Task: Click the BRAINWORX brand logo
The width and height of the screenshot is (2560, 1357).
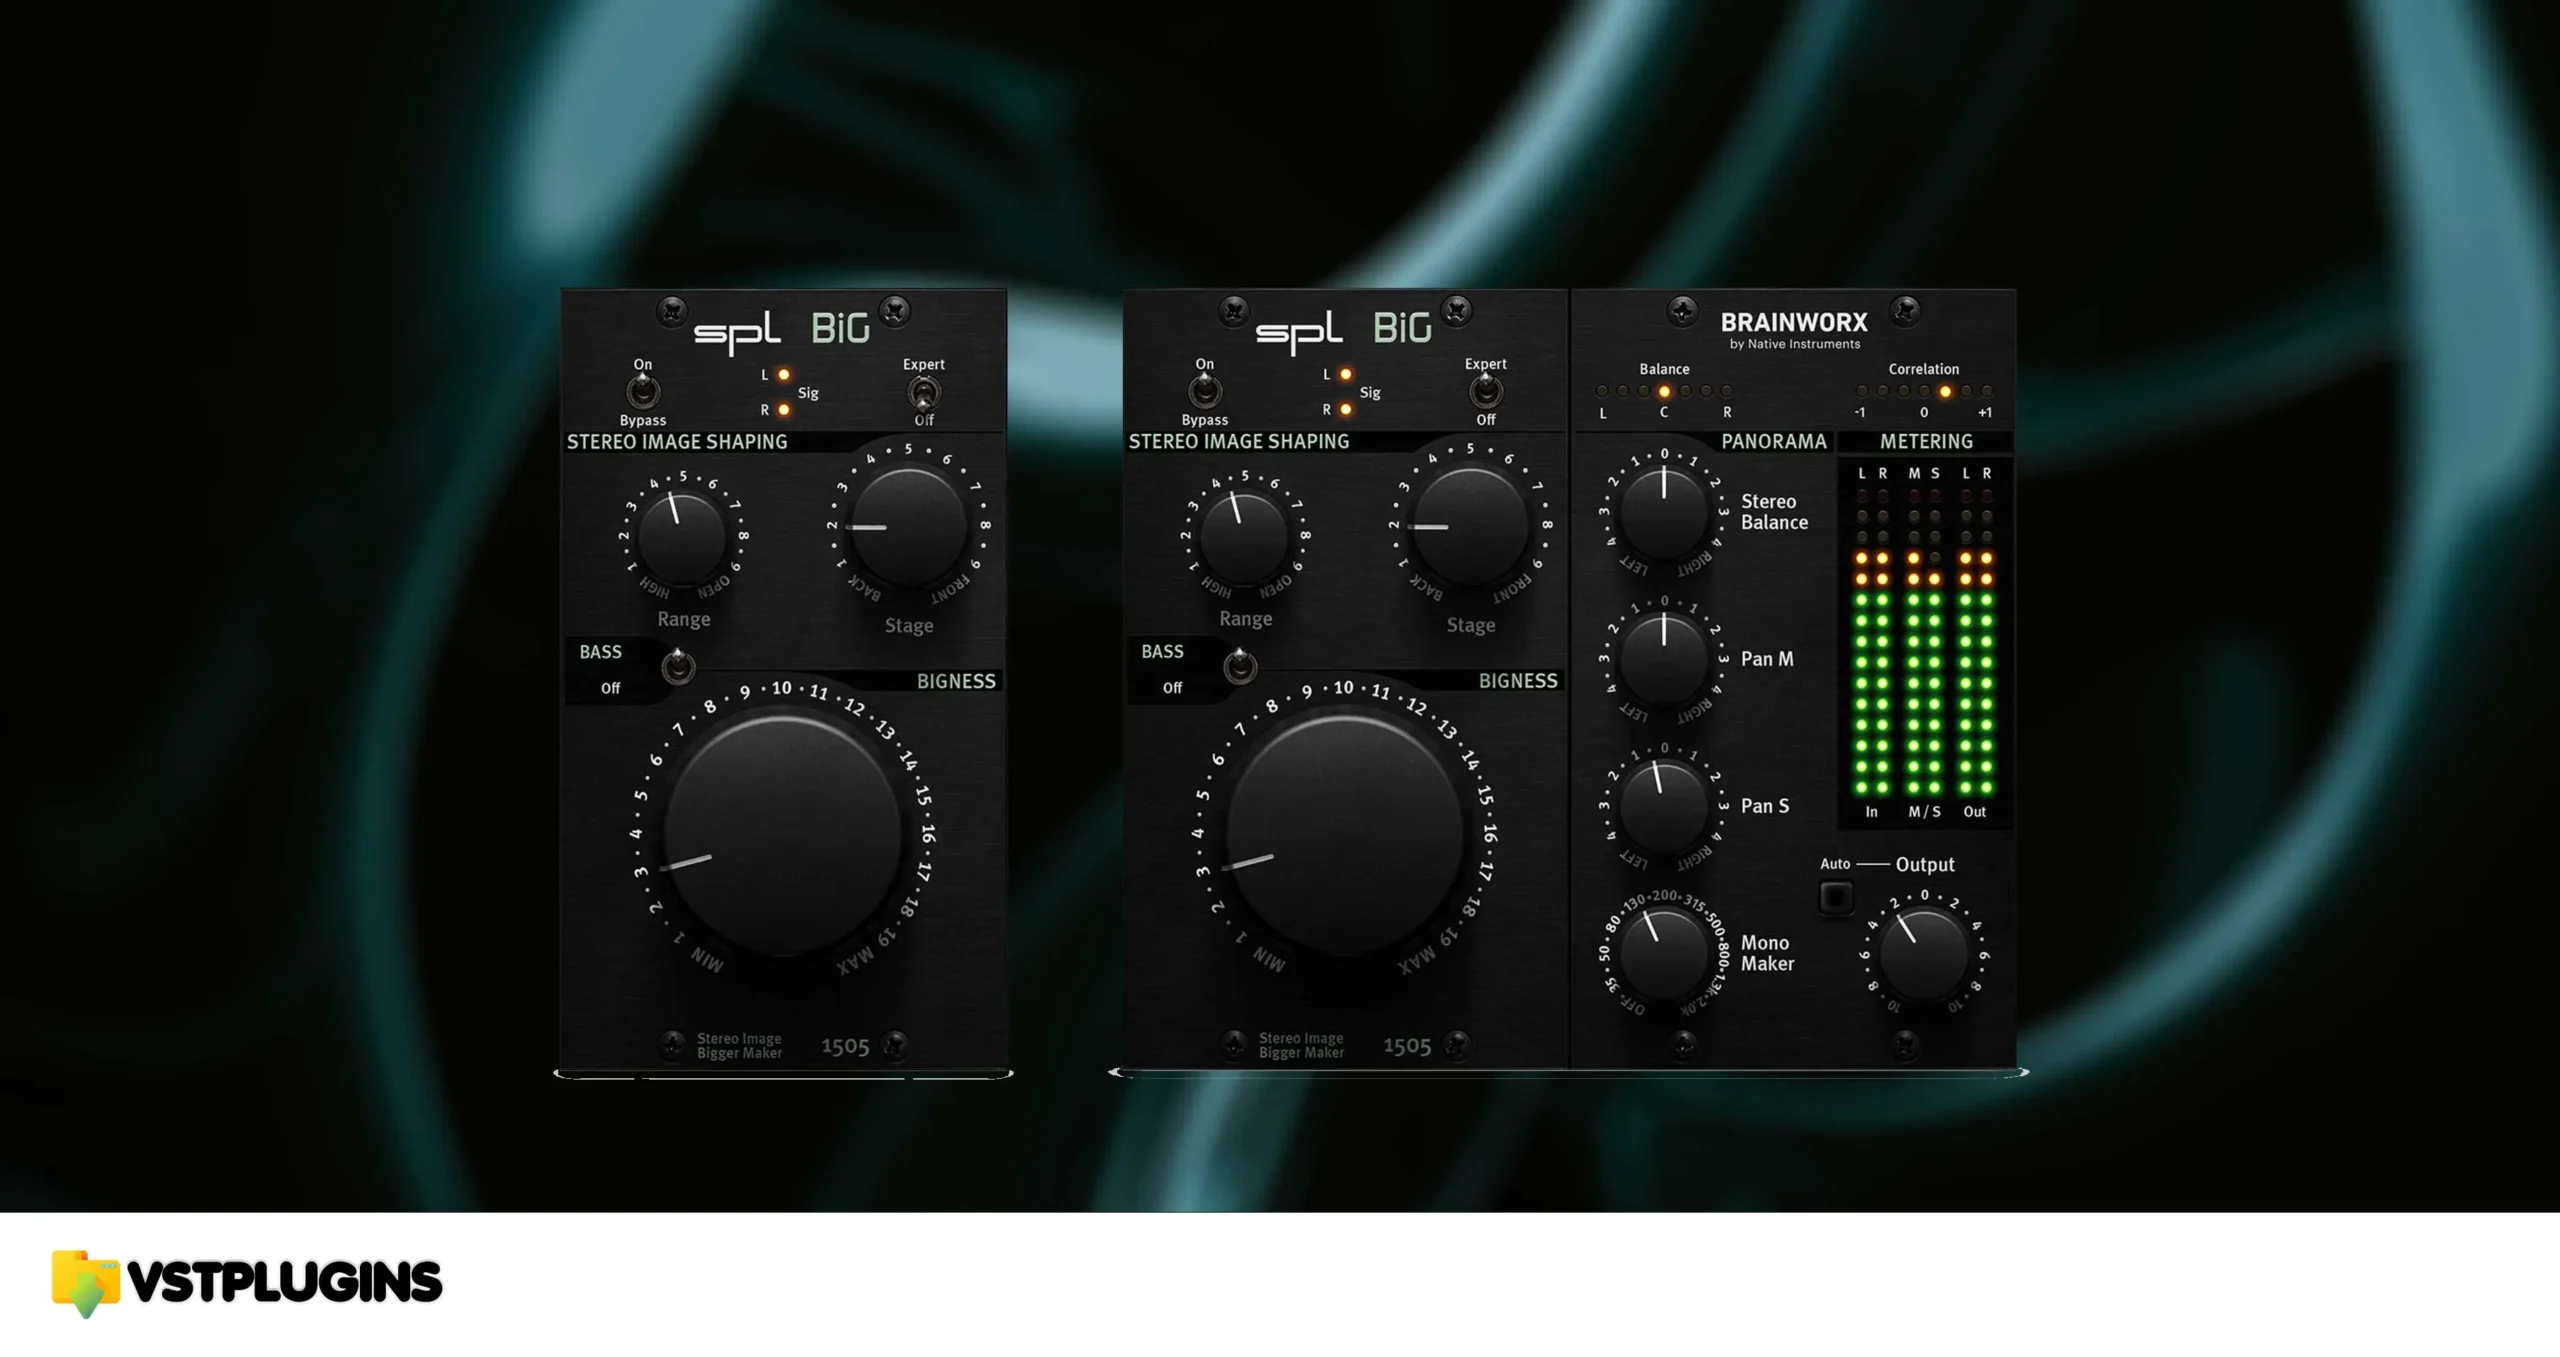Action: (1794, 322)
